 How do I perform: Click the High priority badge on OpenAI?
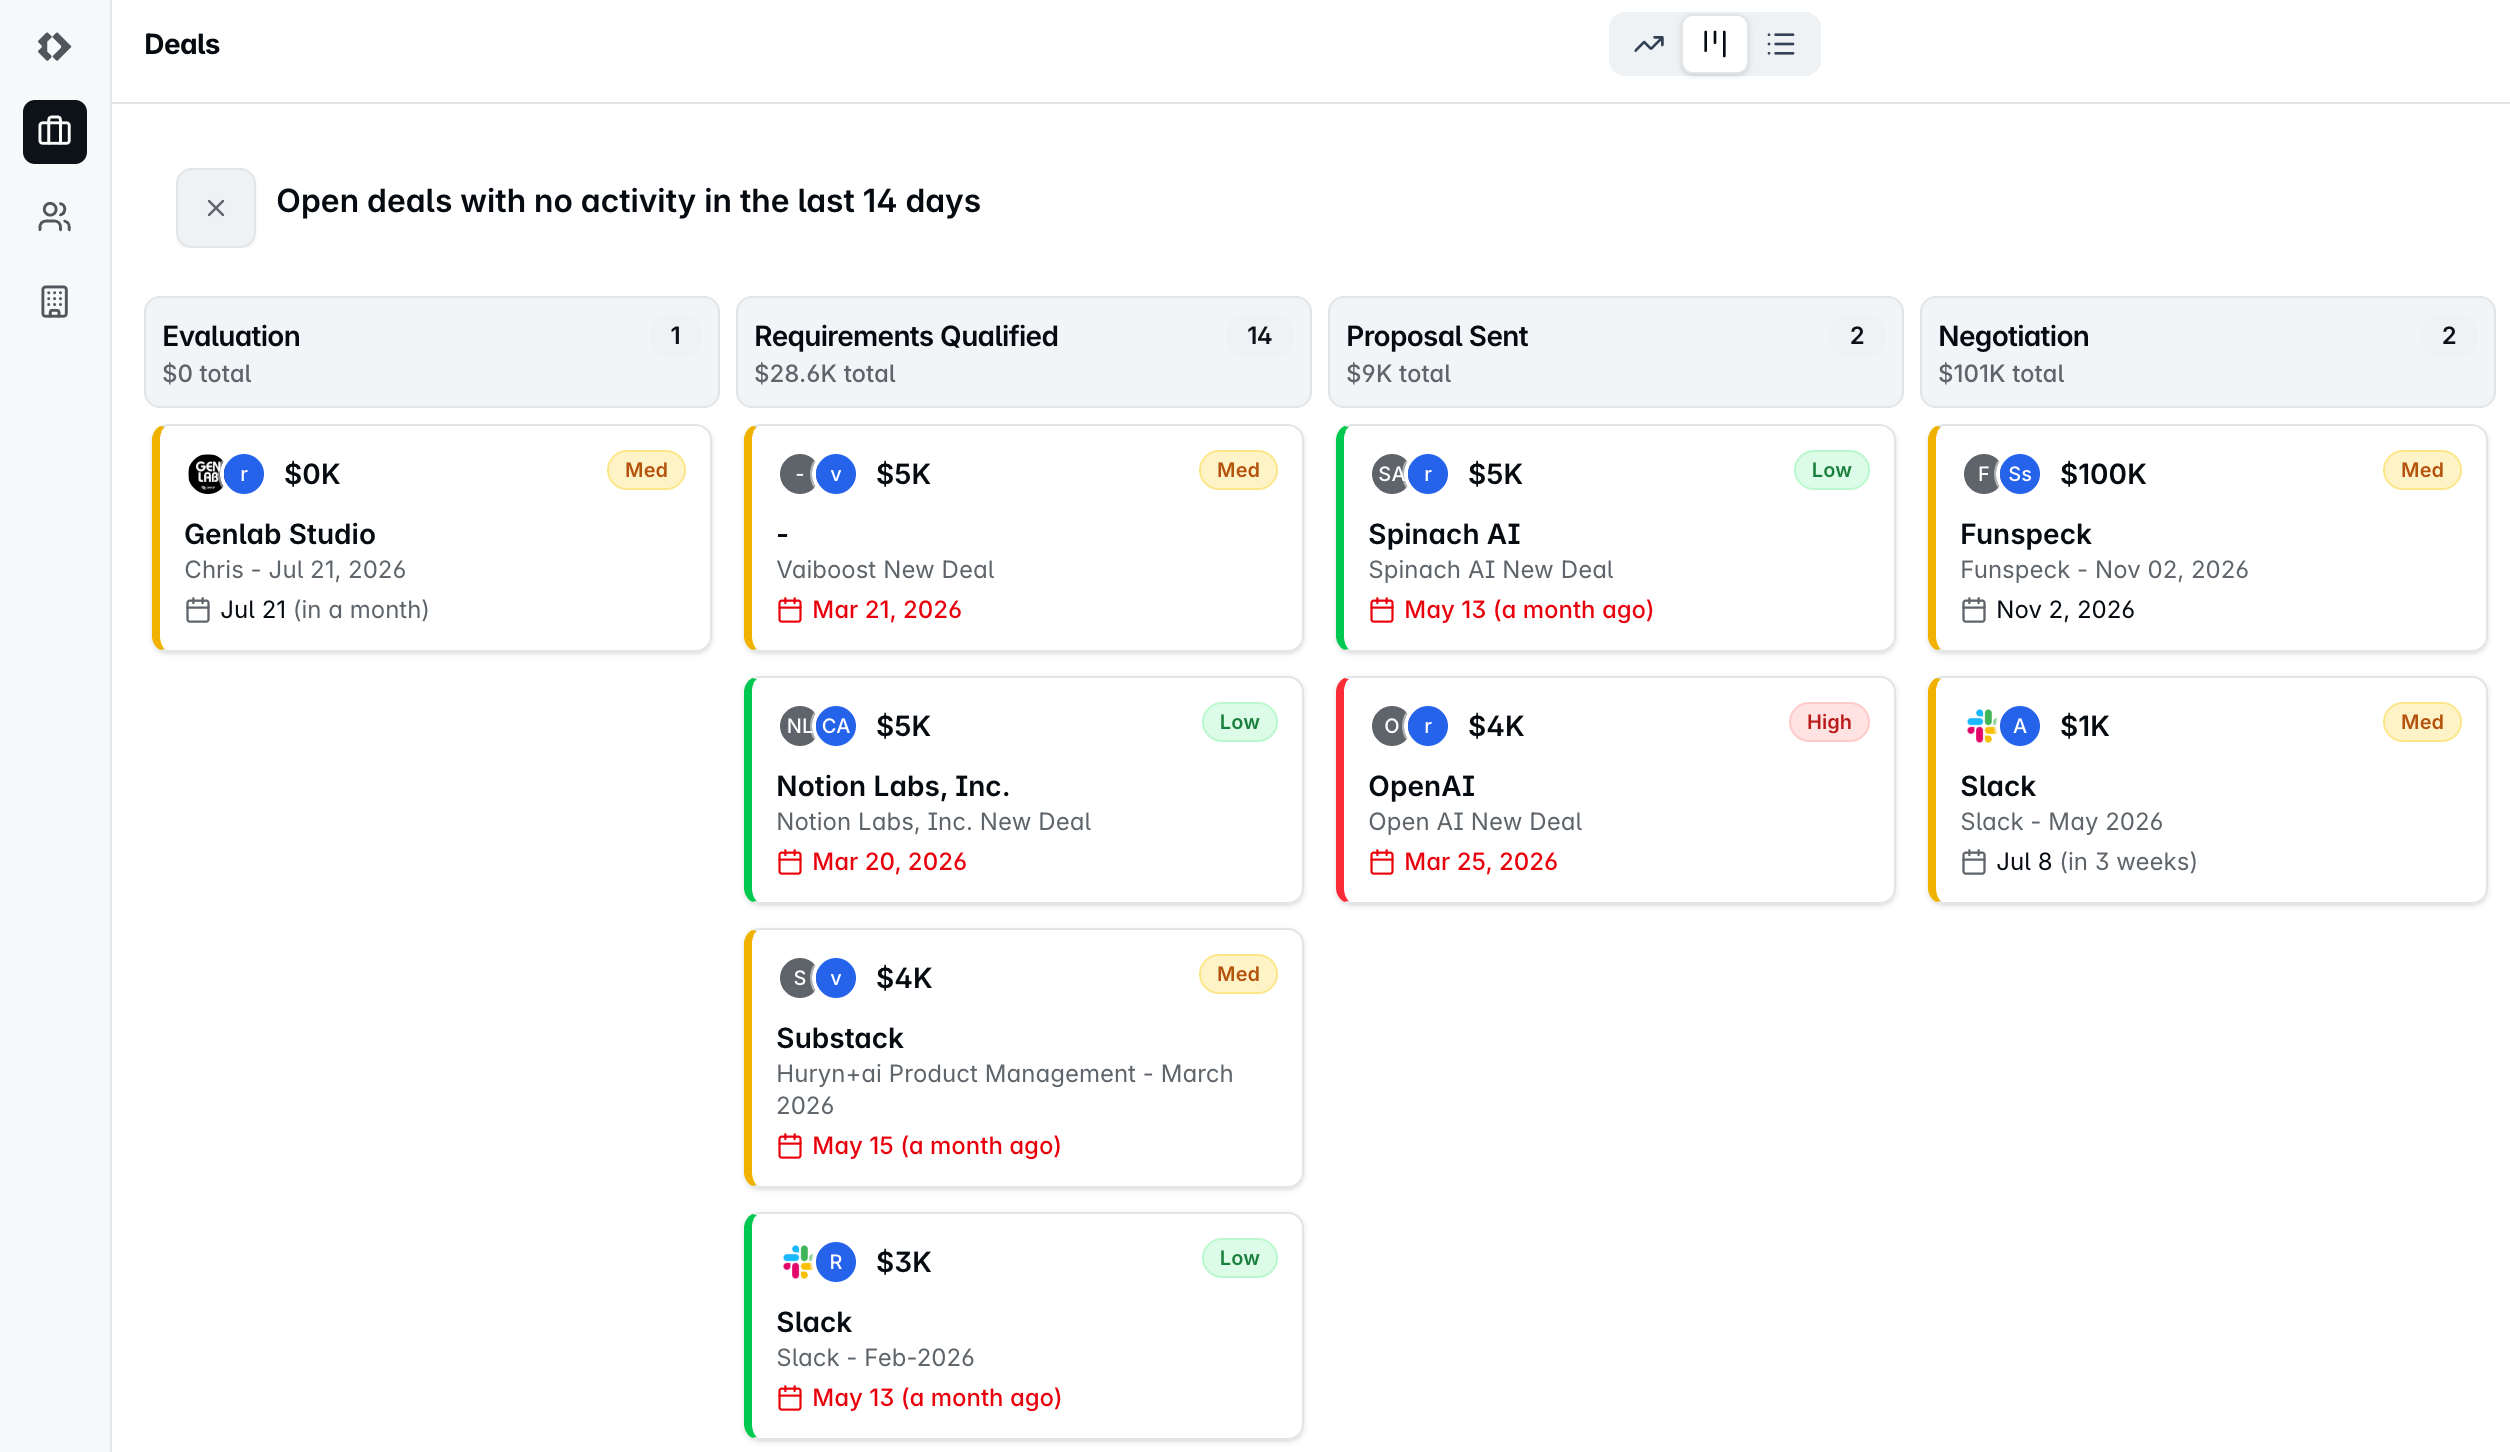1829,722
